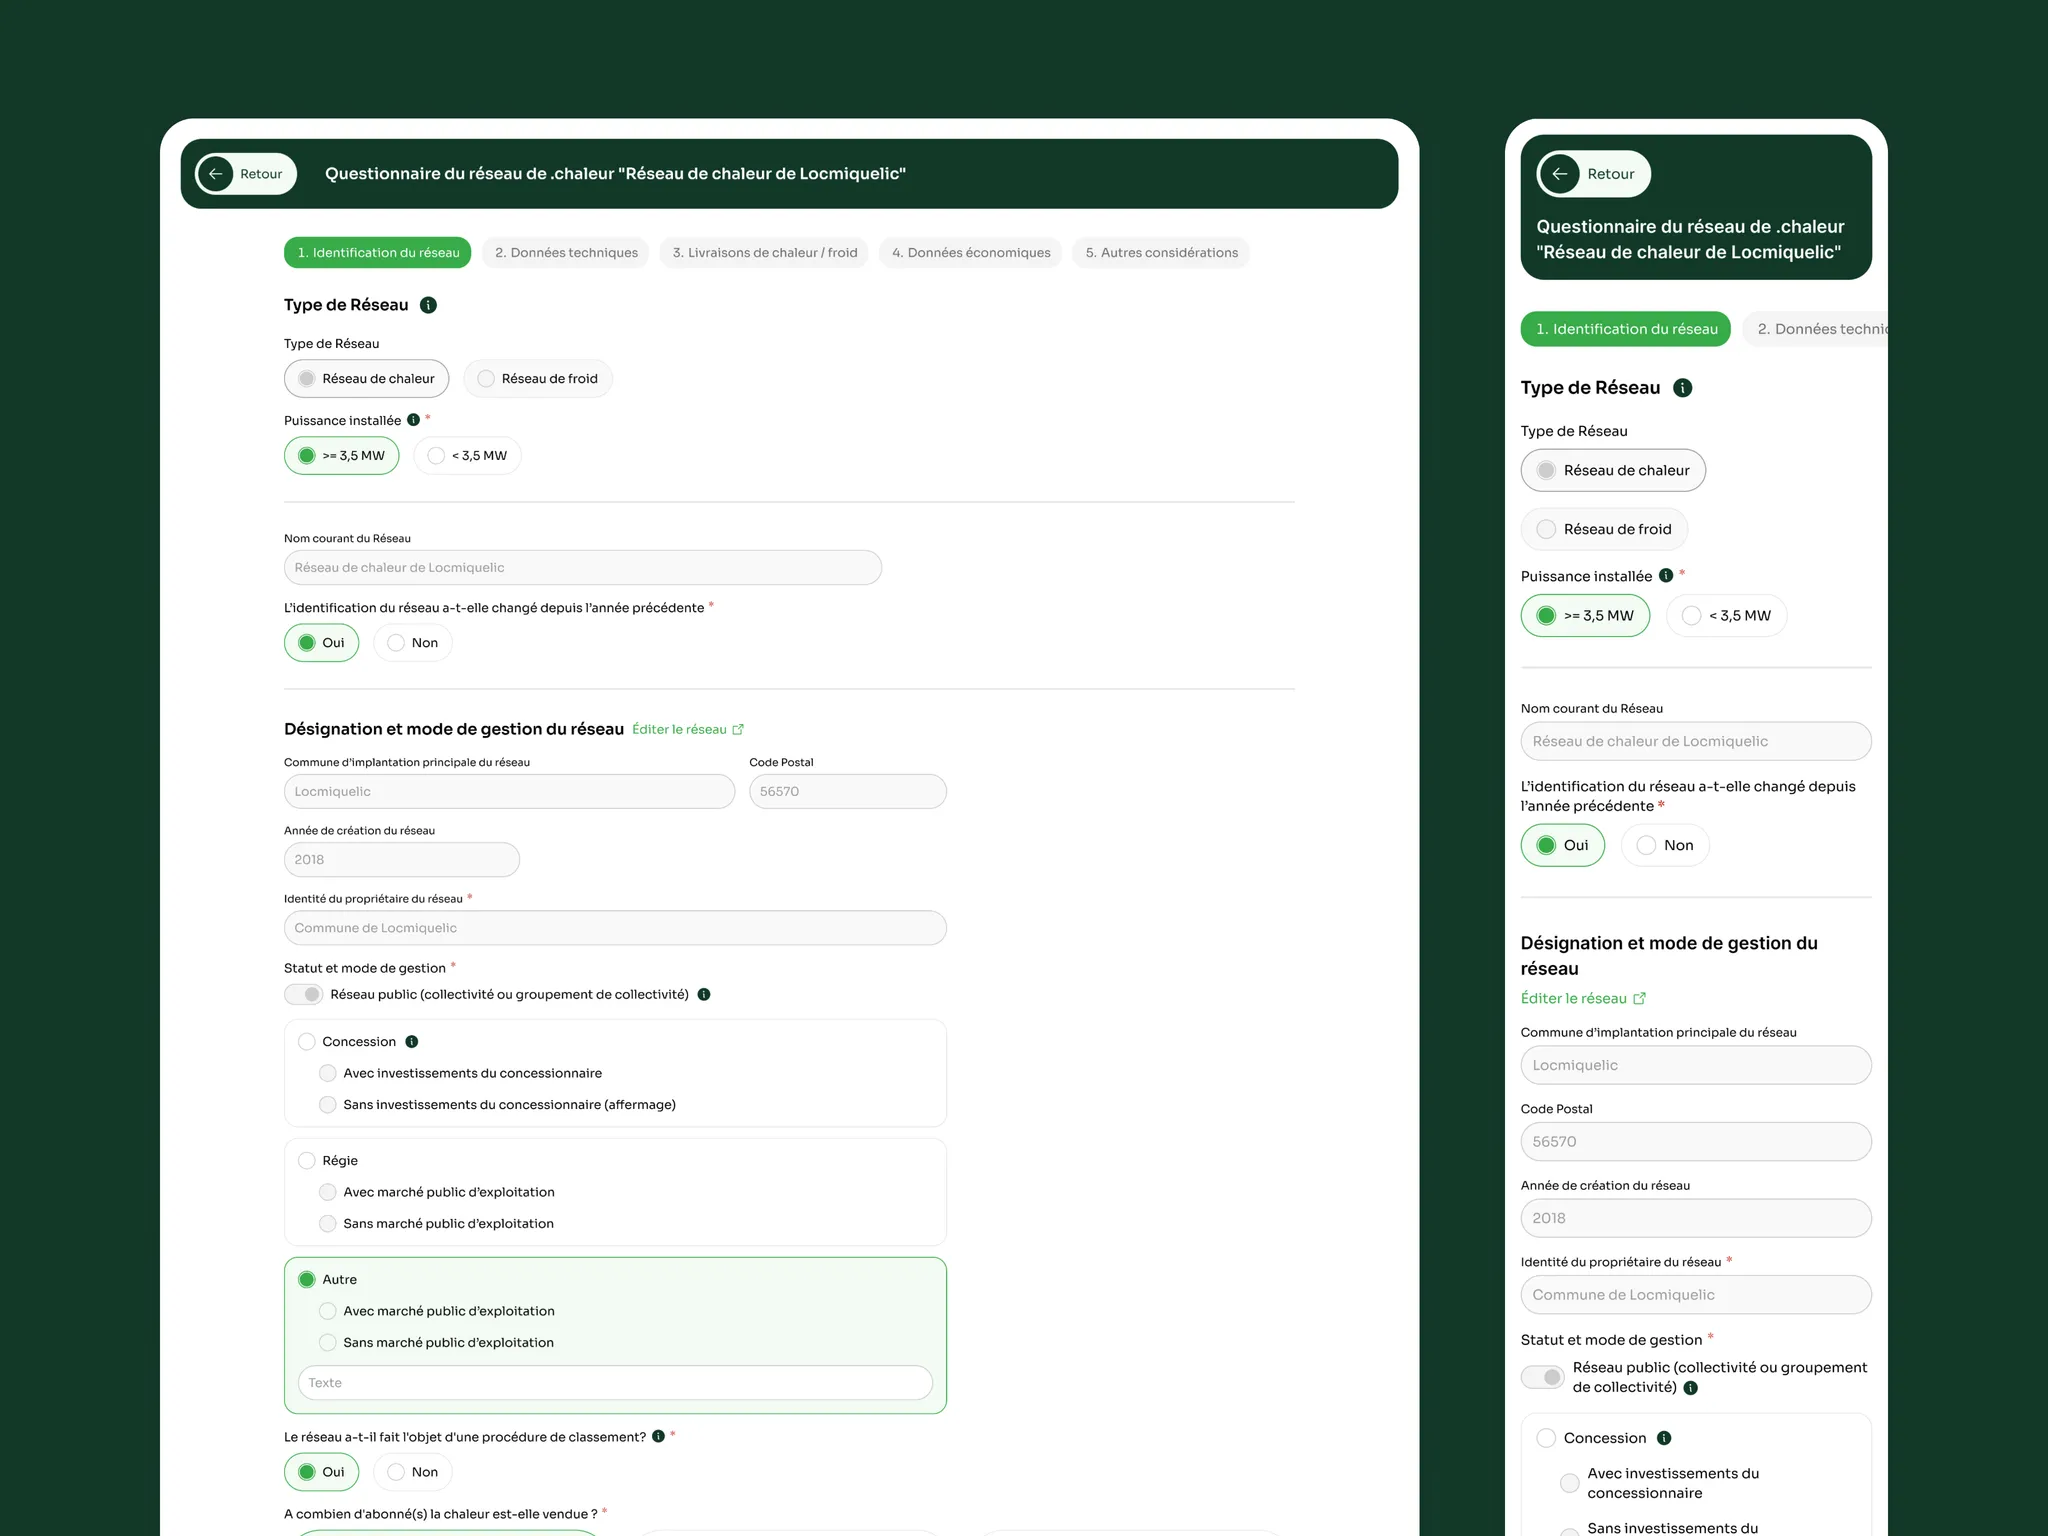Click desktop Identité du propriétaire input field
Screen dimensions: 2048x1536
615,928
